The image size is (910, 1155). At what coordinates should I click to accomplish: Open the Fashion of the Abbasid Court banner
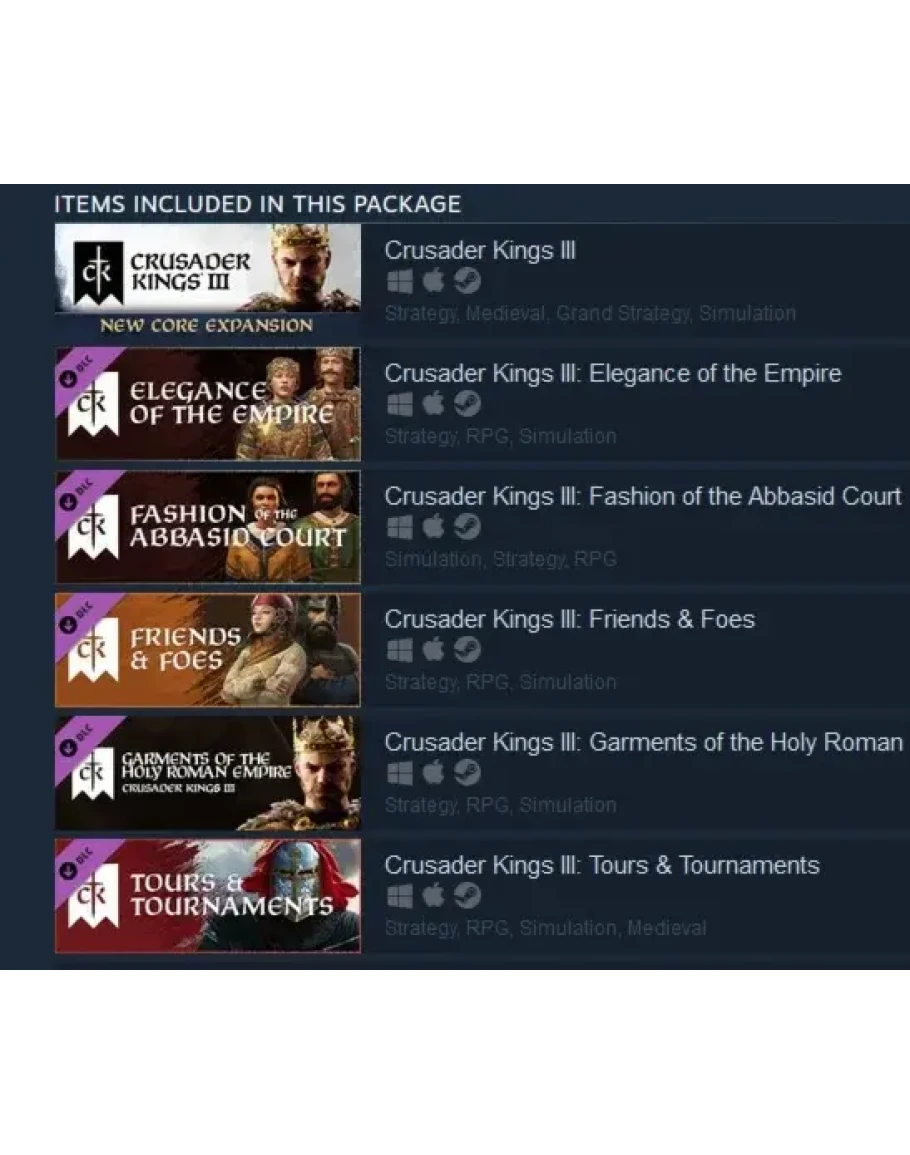coord(208,527)
